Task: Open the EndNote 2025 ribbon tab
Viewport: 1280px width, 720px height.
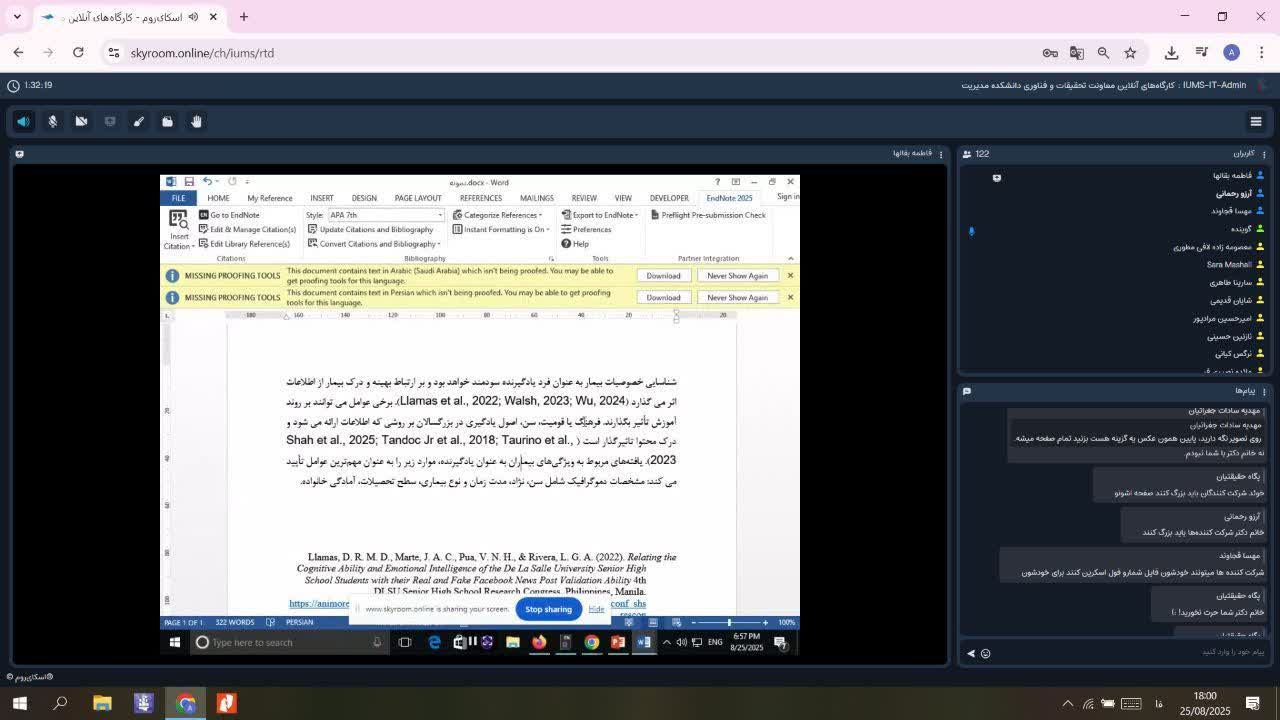Action: pos(729,198)
